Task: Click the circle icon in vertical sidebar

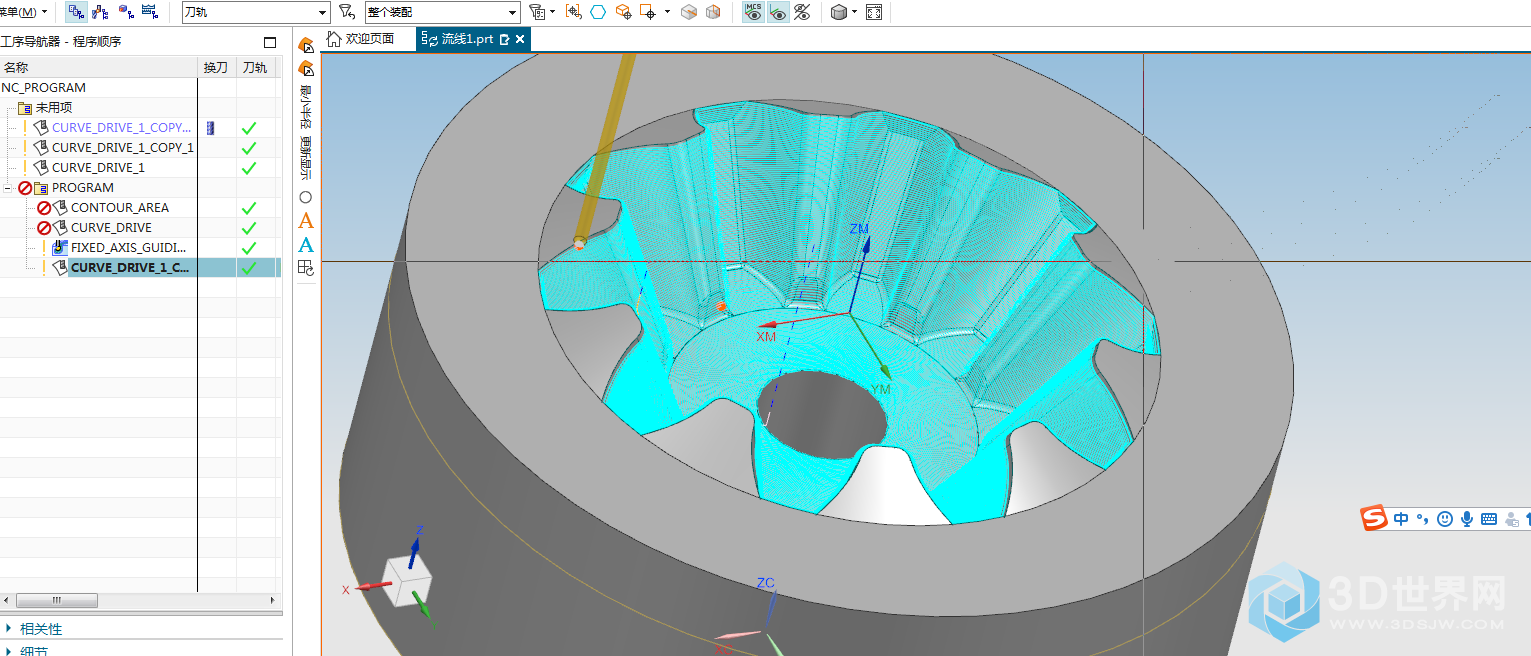Action: pos(306,197)
